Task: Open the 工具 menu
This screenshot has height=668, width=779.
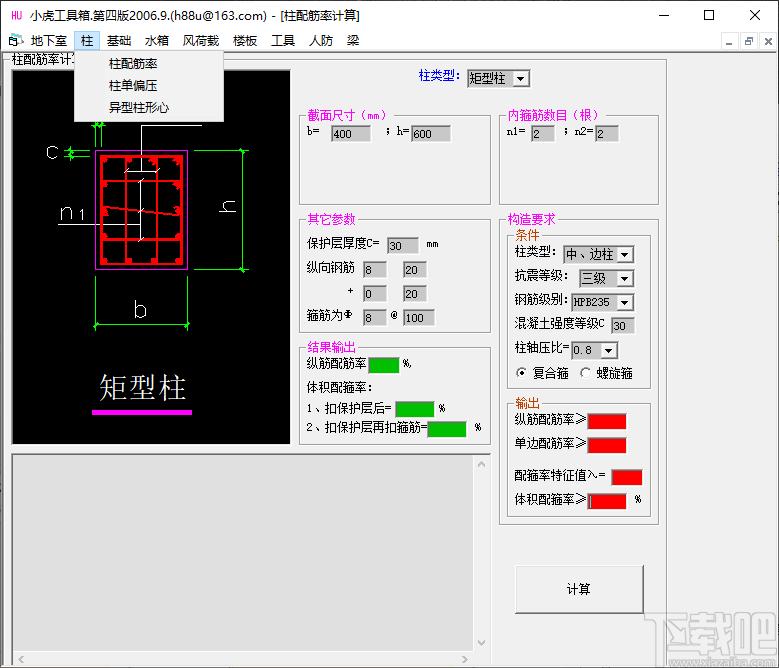Action: point(283,41)
